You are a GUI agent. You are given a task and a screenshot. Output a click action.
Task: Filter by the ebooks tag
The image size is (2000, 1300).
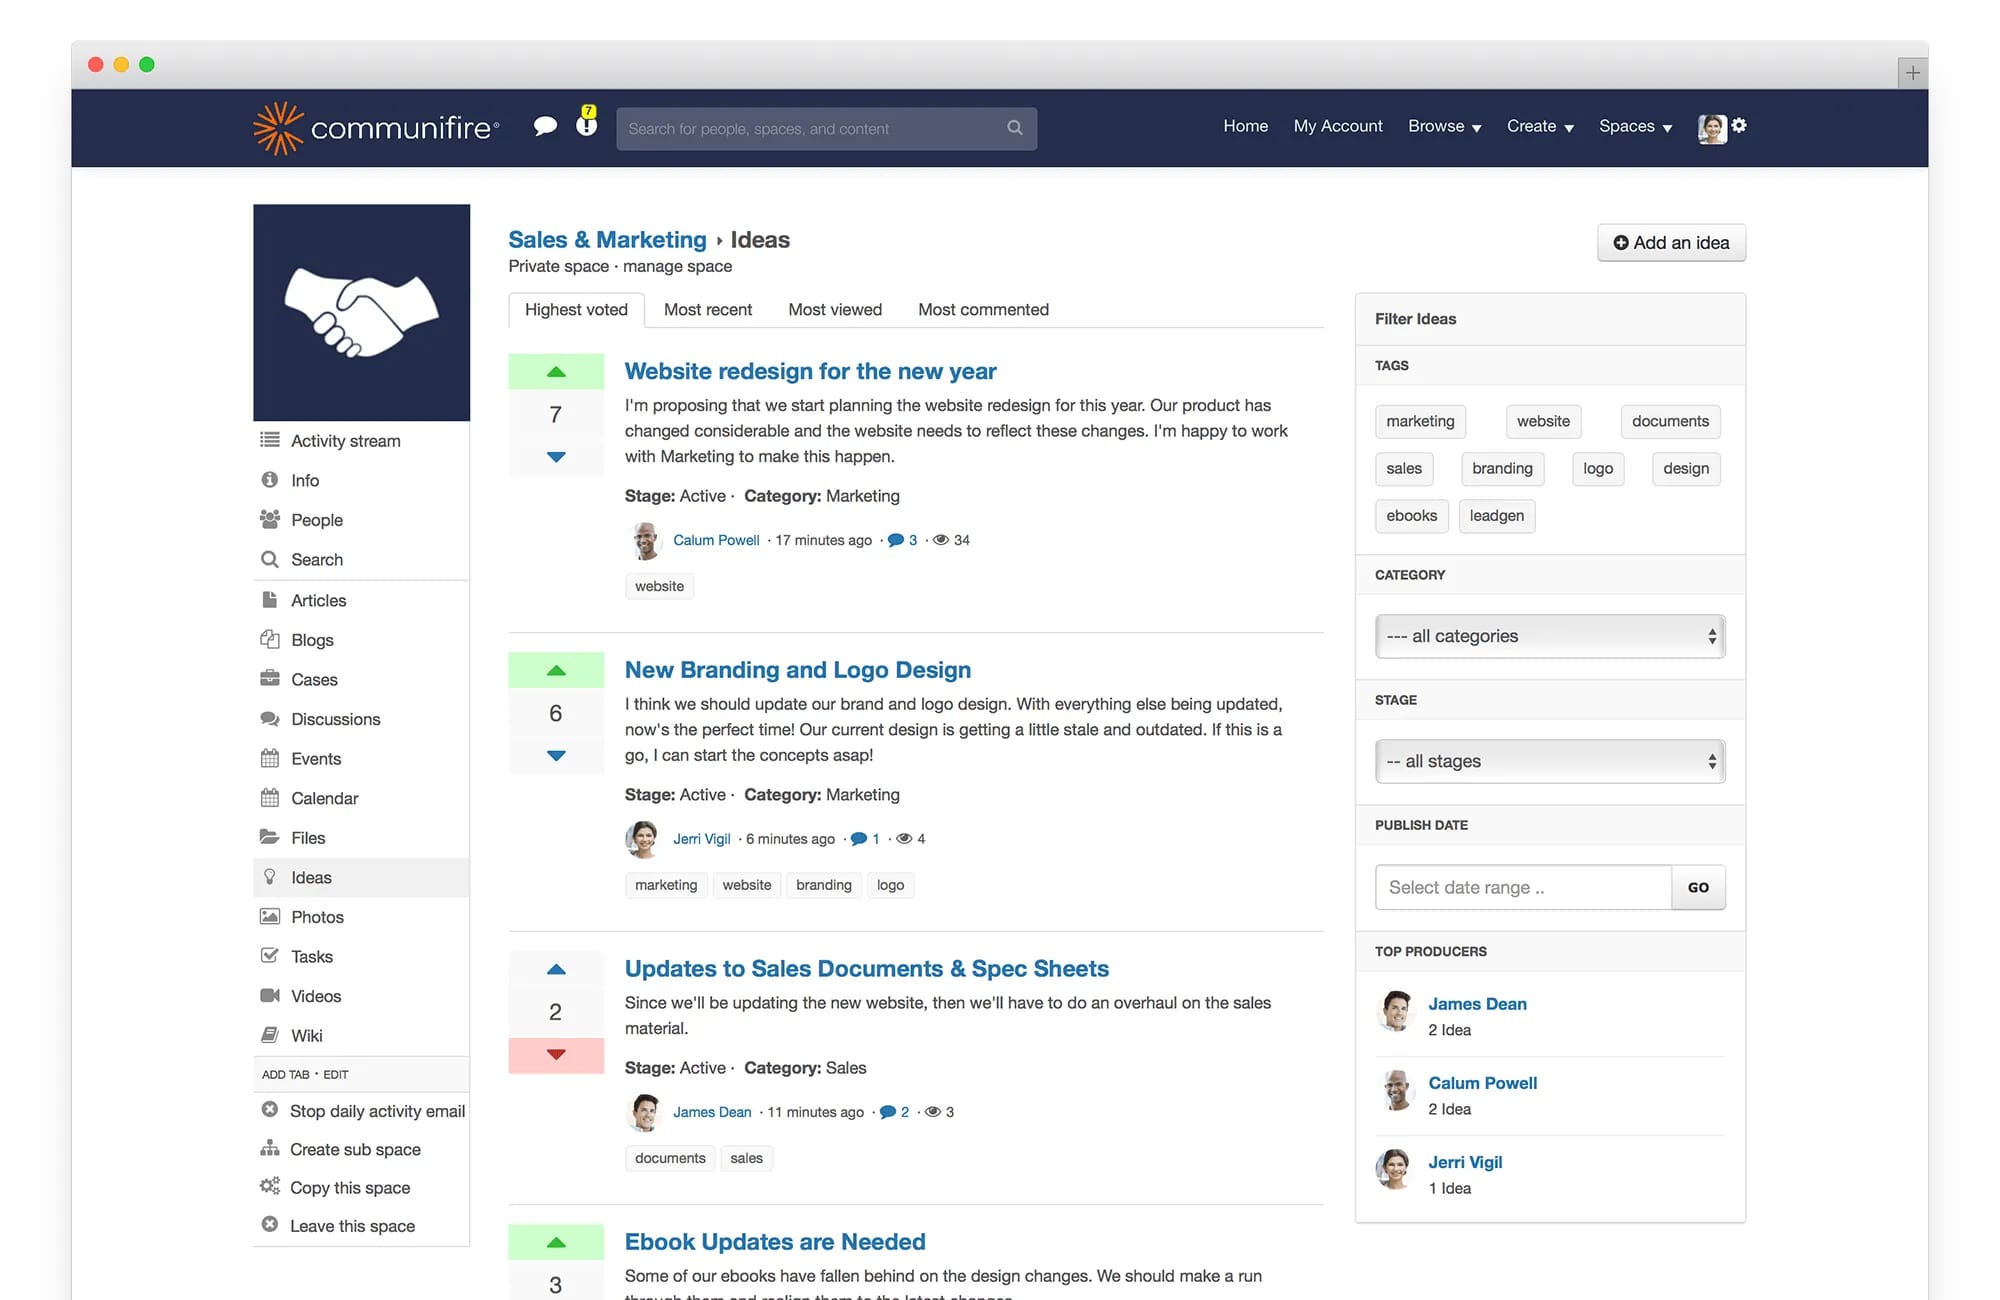(x=1411, y=516)
